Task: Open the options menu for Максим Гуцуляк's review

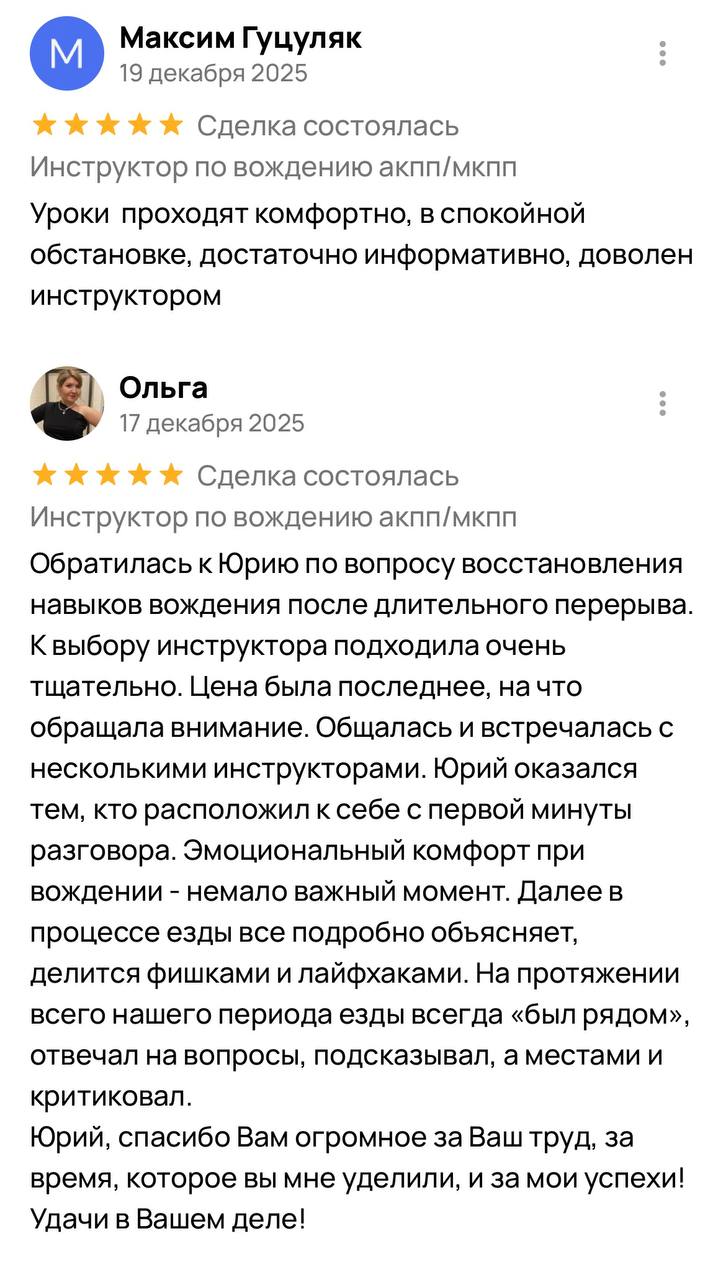Action: coord(662,54)
